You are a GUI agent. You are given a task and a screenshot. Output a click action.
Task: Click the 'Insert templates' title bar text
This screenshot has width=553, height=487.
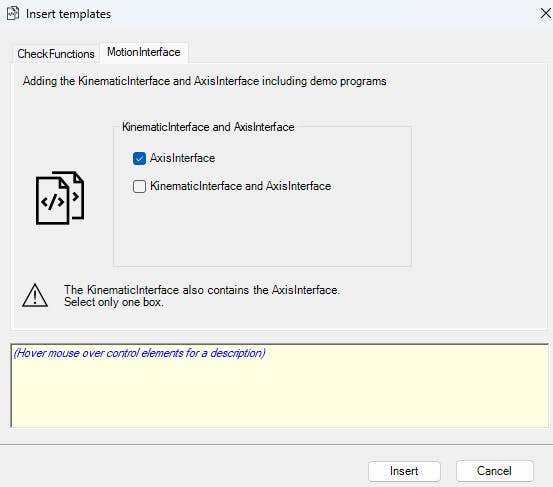click(68, 14)
